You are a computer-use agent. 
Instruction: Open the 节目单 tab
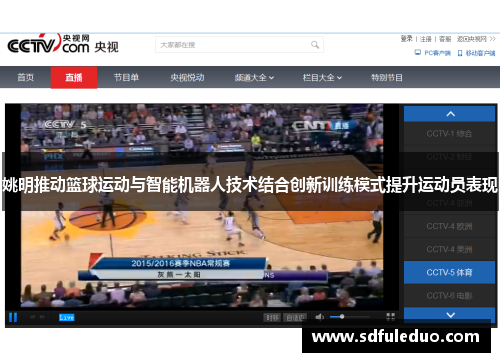click(126, 78)
